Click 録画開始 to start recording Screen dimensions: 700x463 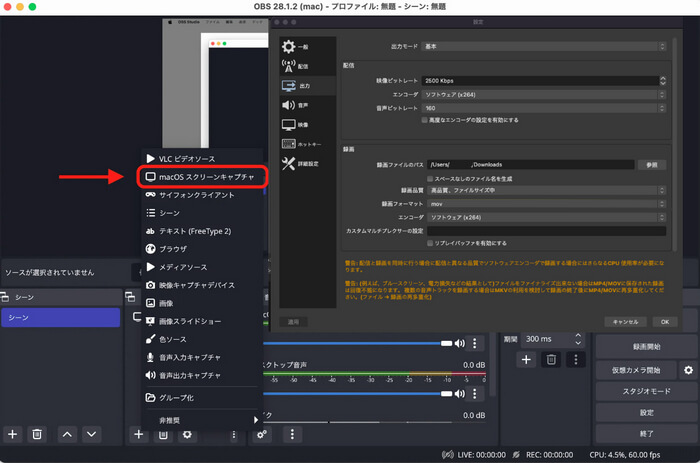(x=646, y=346)
